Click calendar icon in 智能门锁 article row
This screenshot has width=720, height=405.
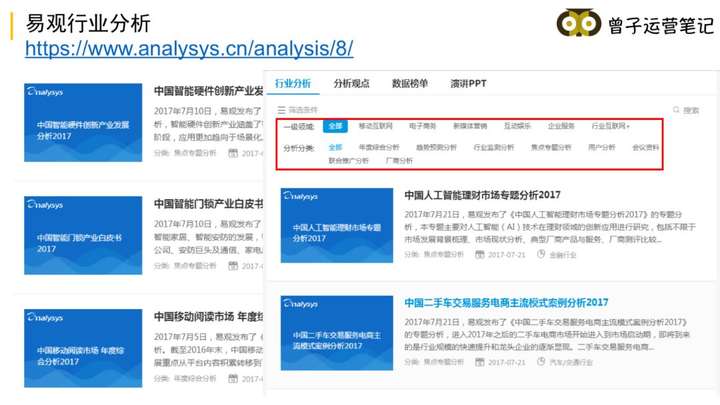click(233, 266)
